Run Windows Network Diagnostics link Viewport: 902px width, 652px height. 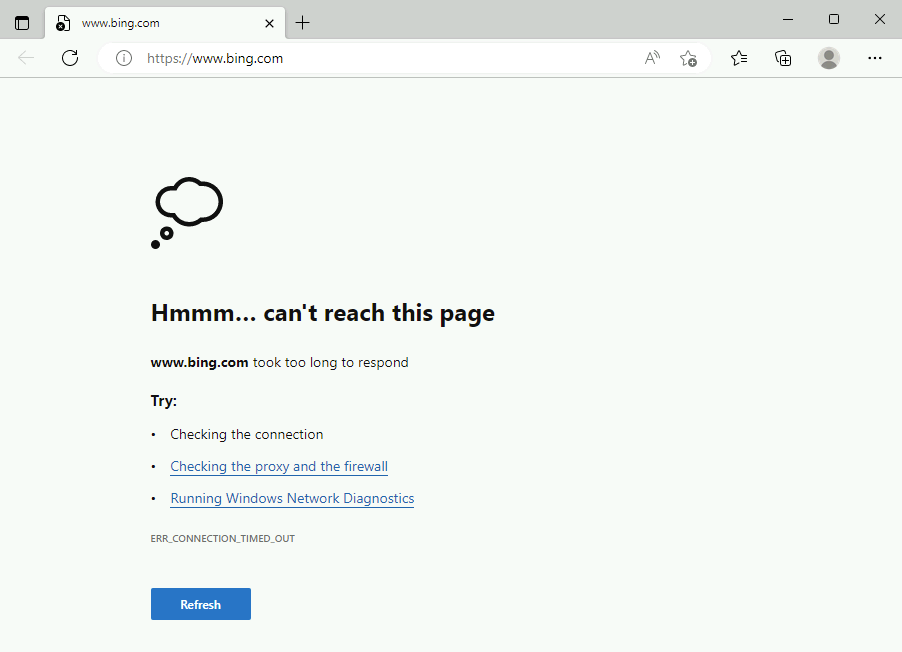(x=292, y=498)
